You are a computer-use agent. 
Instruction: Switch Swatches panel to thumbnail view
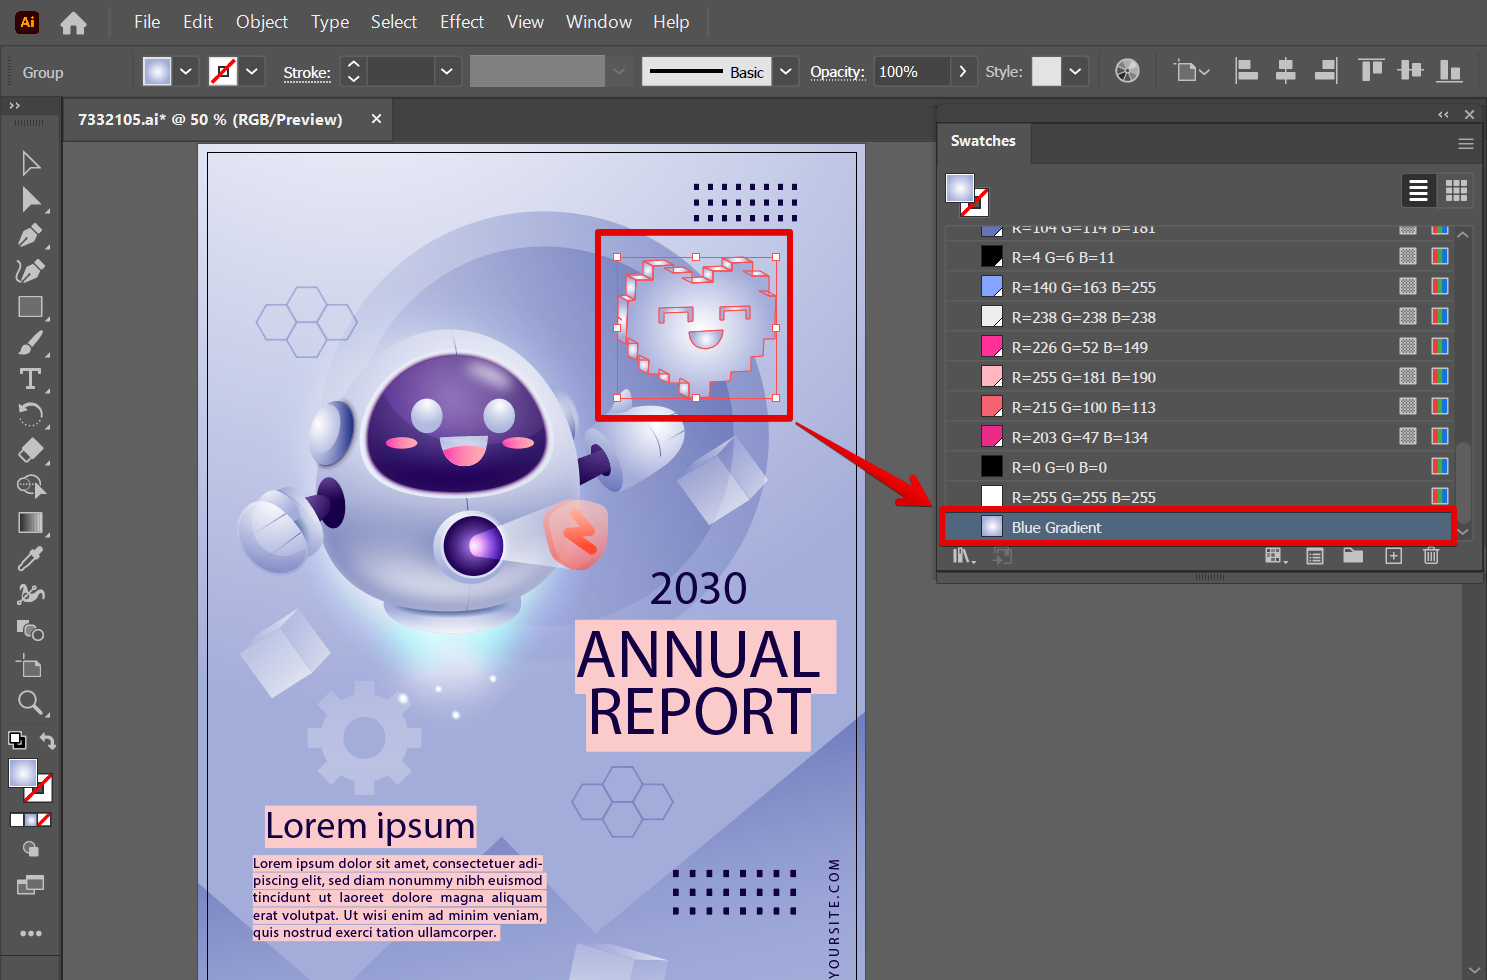pyautogui.click(x=1456, y=190)
